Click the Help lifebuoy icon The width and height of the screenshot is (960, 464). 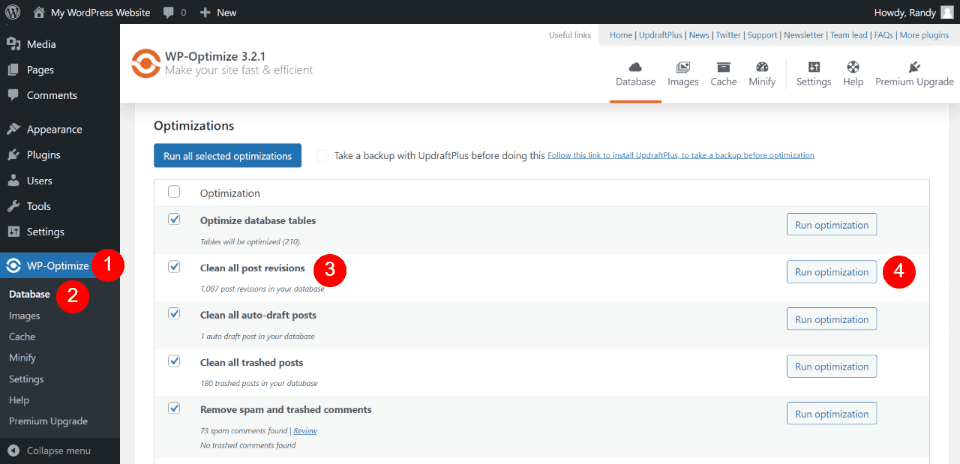pyautogui.click(x=853, y=67)
